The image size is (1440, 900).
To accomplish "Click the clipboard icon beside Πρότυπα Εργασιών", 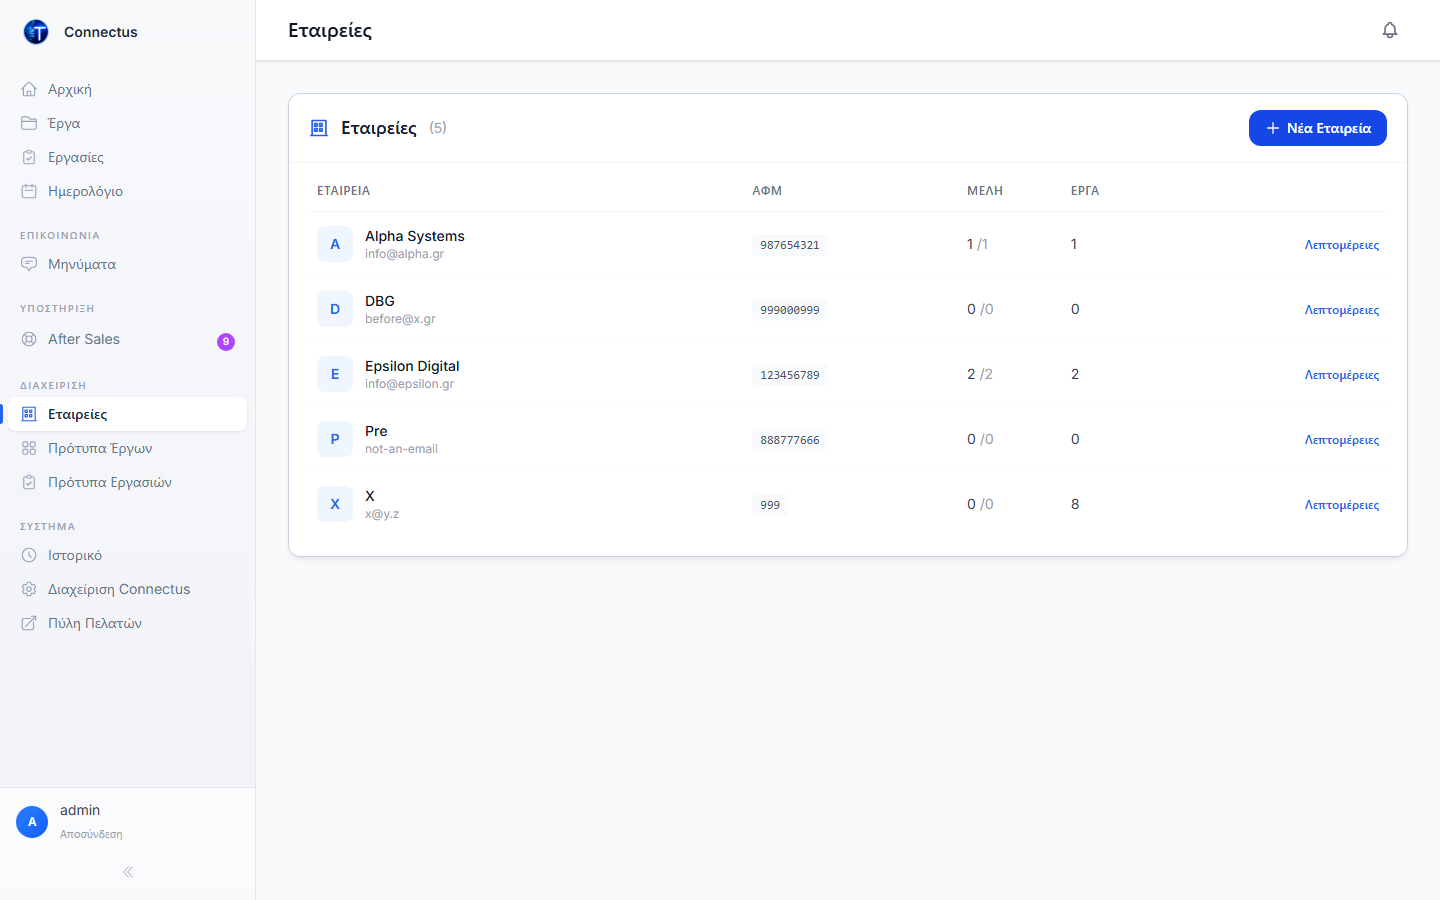I will click(x=29, y=482).
